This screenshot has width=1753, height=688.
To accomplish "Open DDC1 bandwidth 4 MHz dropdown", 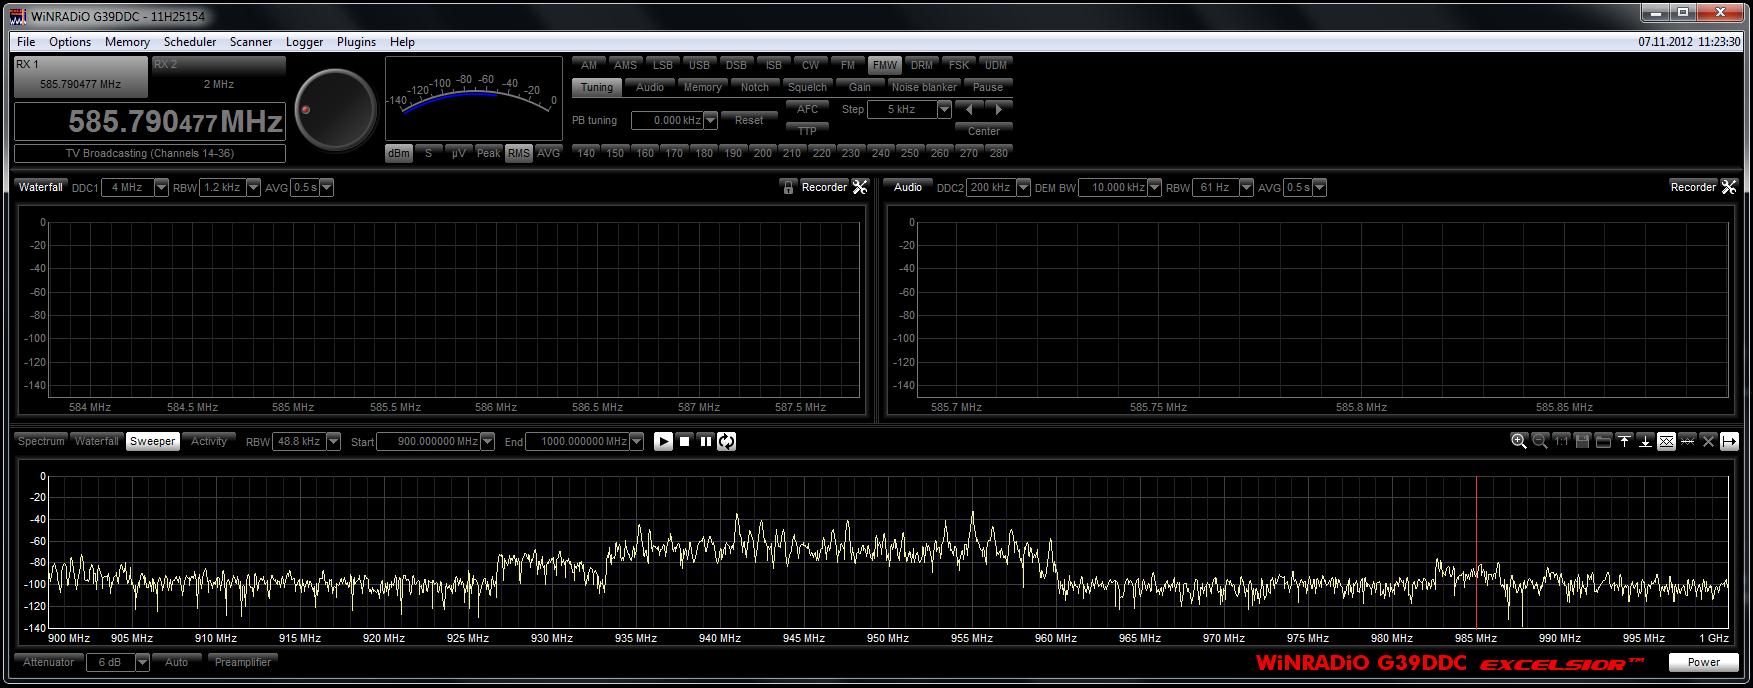I will click(162, 187).
